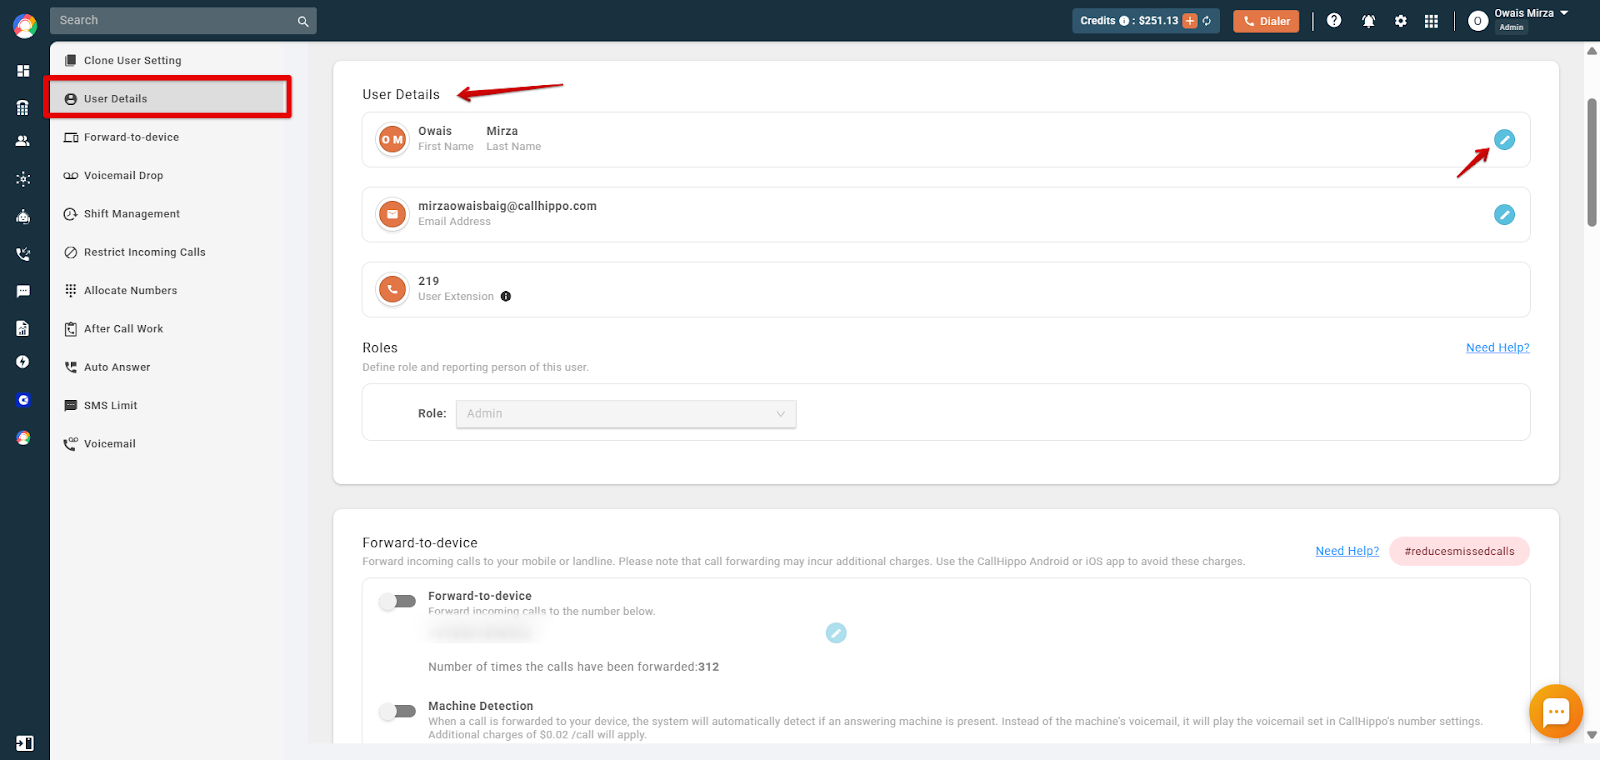Click the orange Dialer button

(x=1266, y=21)
